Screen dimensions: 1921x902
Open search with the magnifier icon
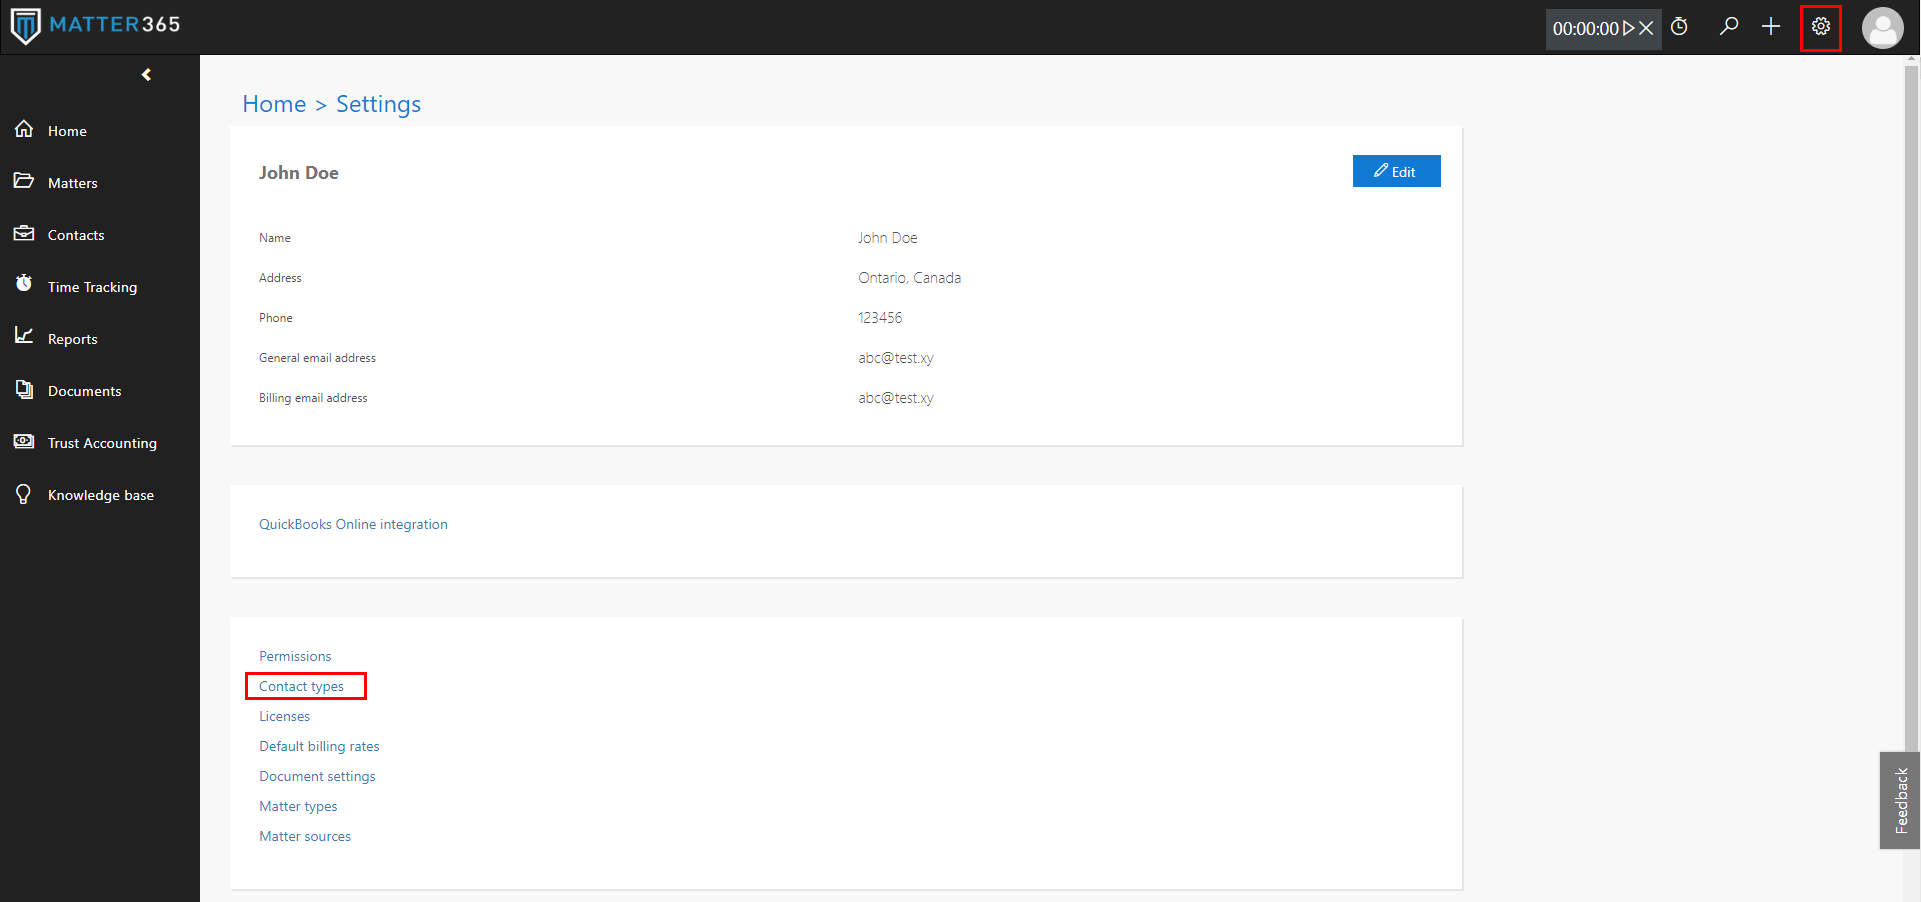(1729, 27)
